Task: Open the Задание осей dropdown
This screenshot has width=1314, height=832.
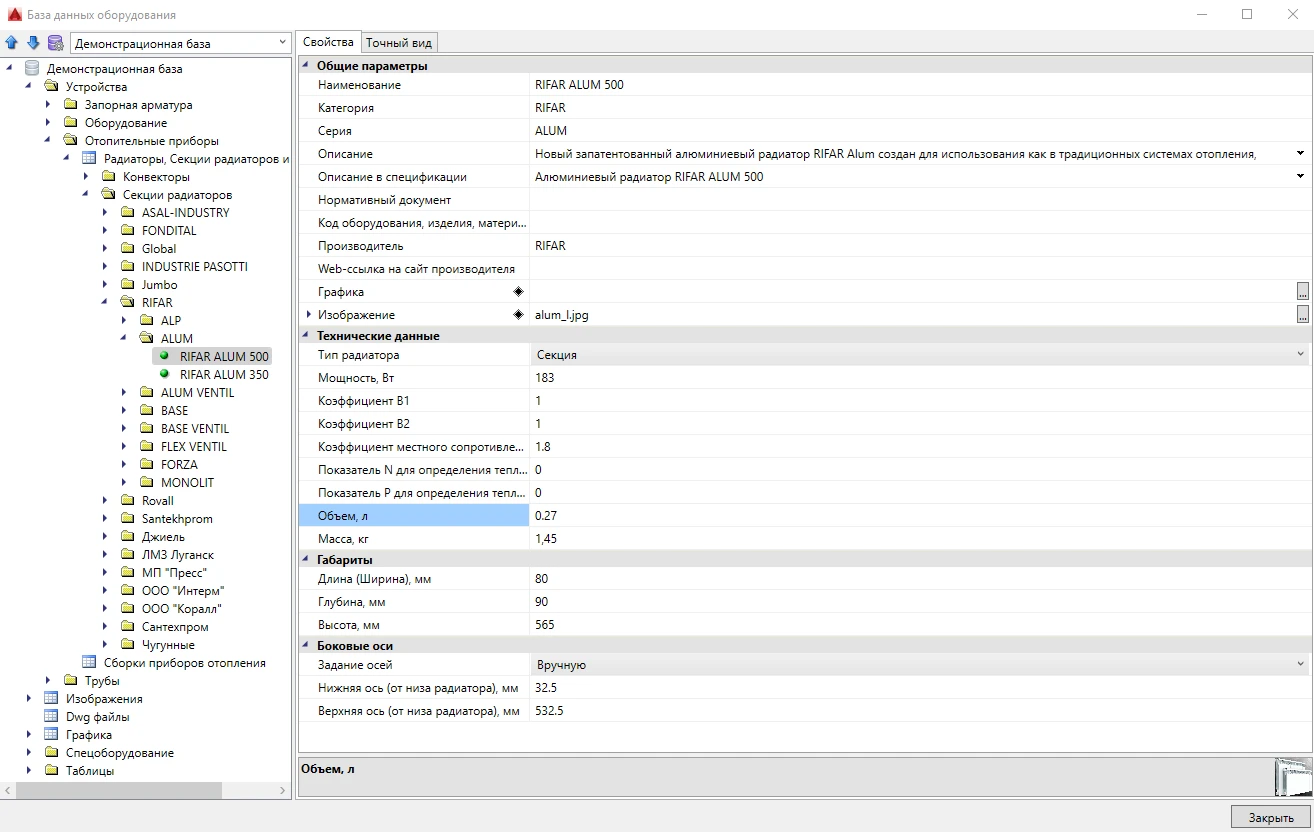Action: click(1300, 665)
